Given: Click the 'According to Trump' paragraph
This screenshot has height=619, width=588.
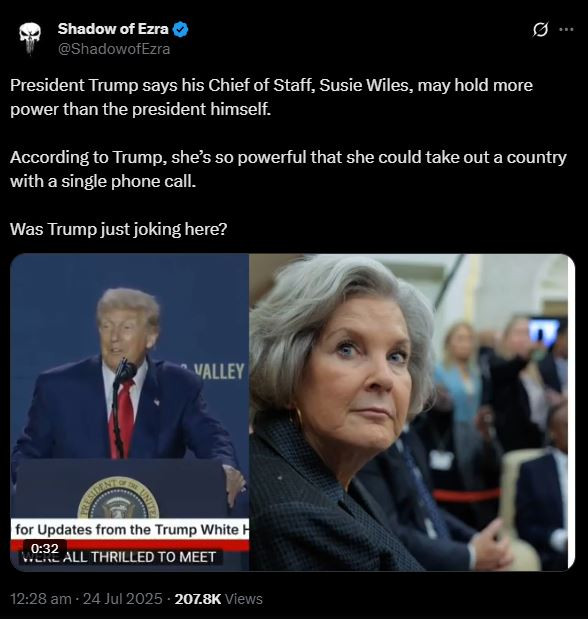Looking at the screenshot, I should (288, 169).
